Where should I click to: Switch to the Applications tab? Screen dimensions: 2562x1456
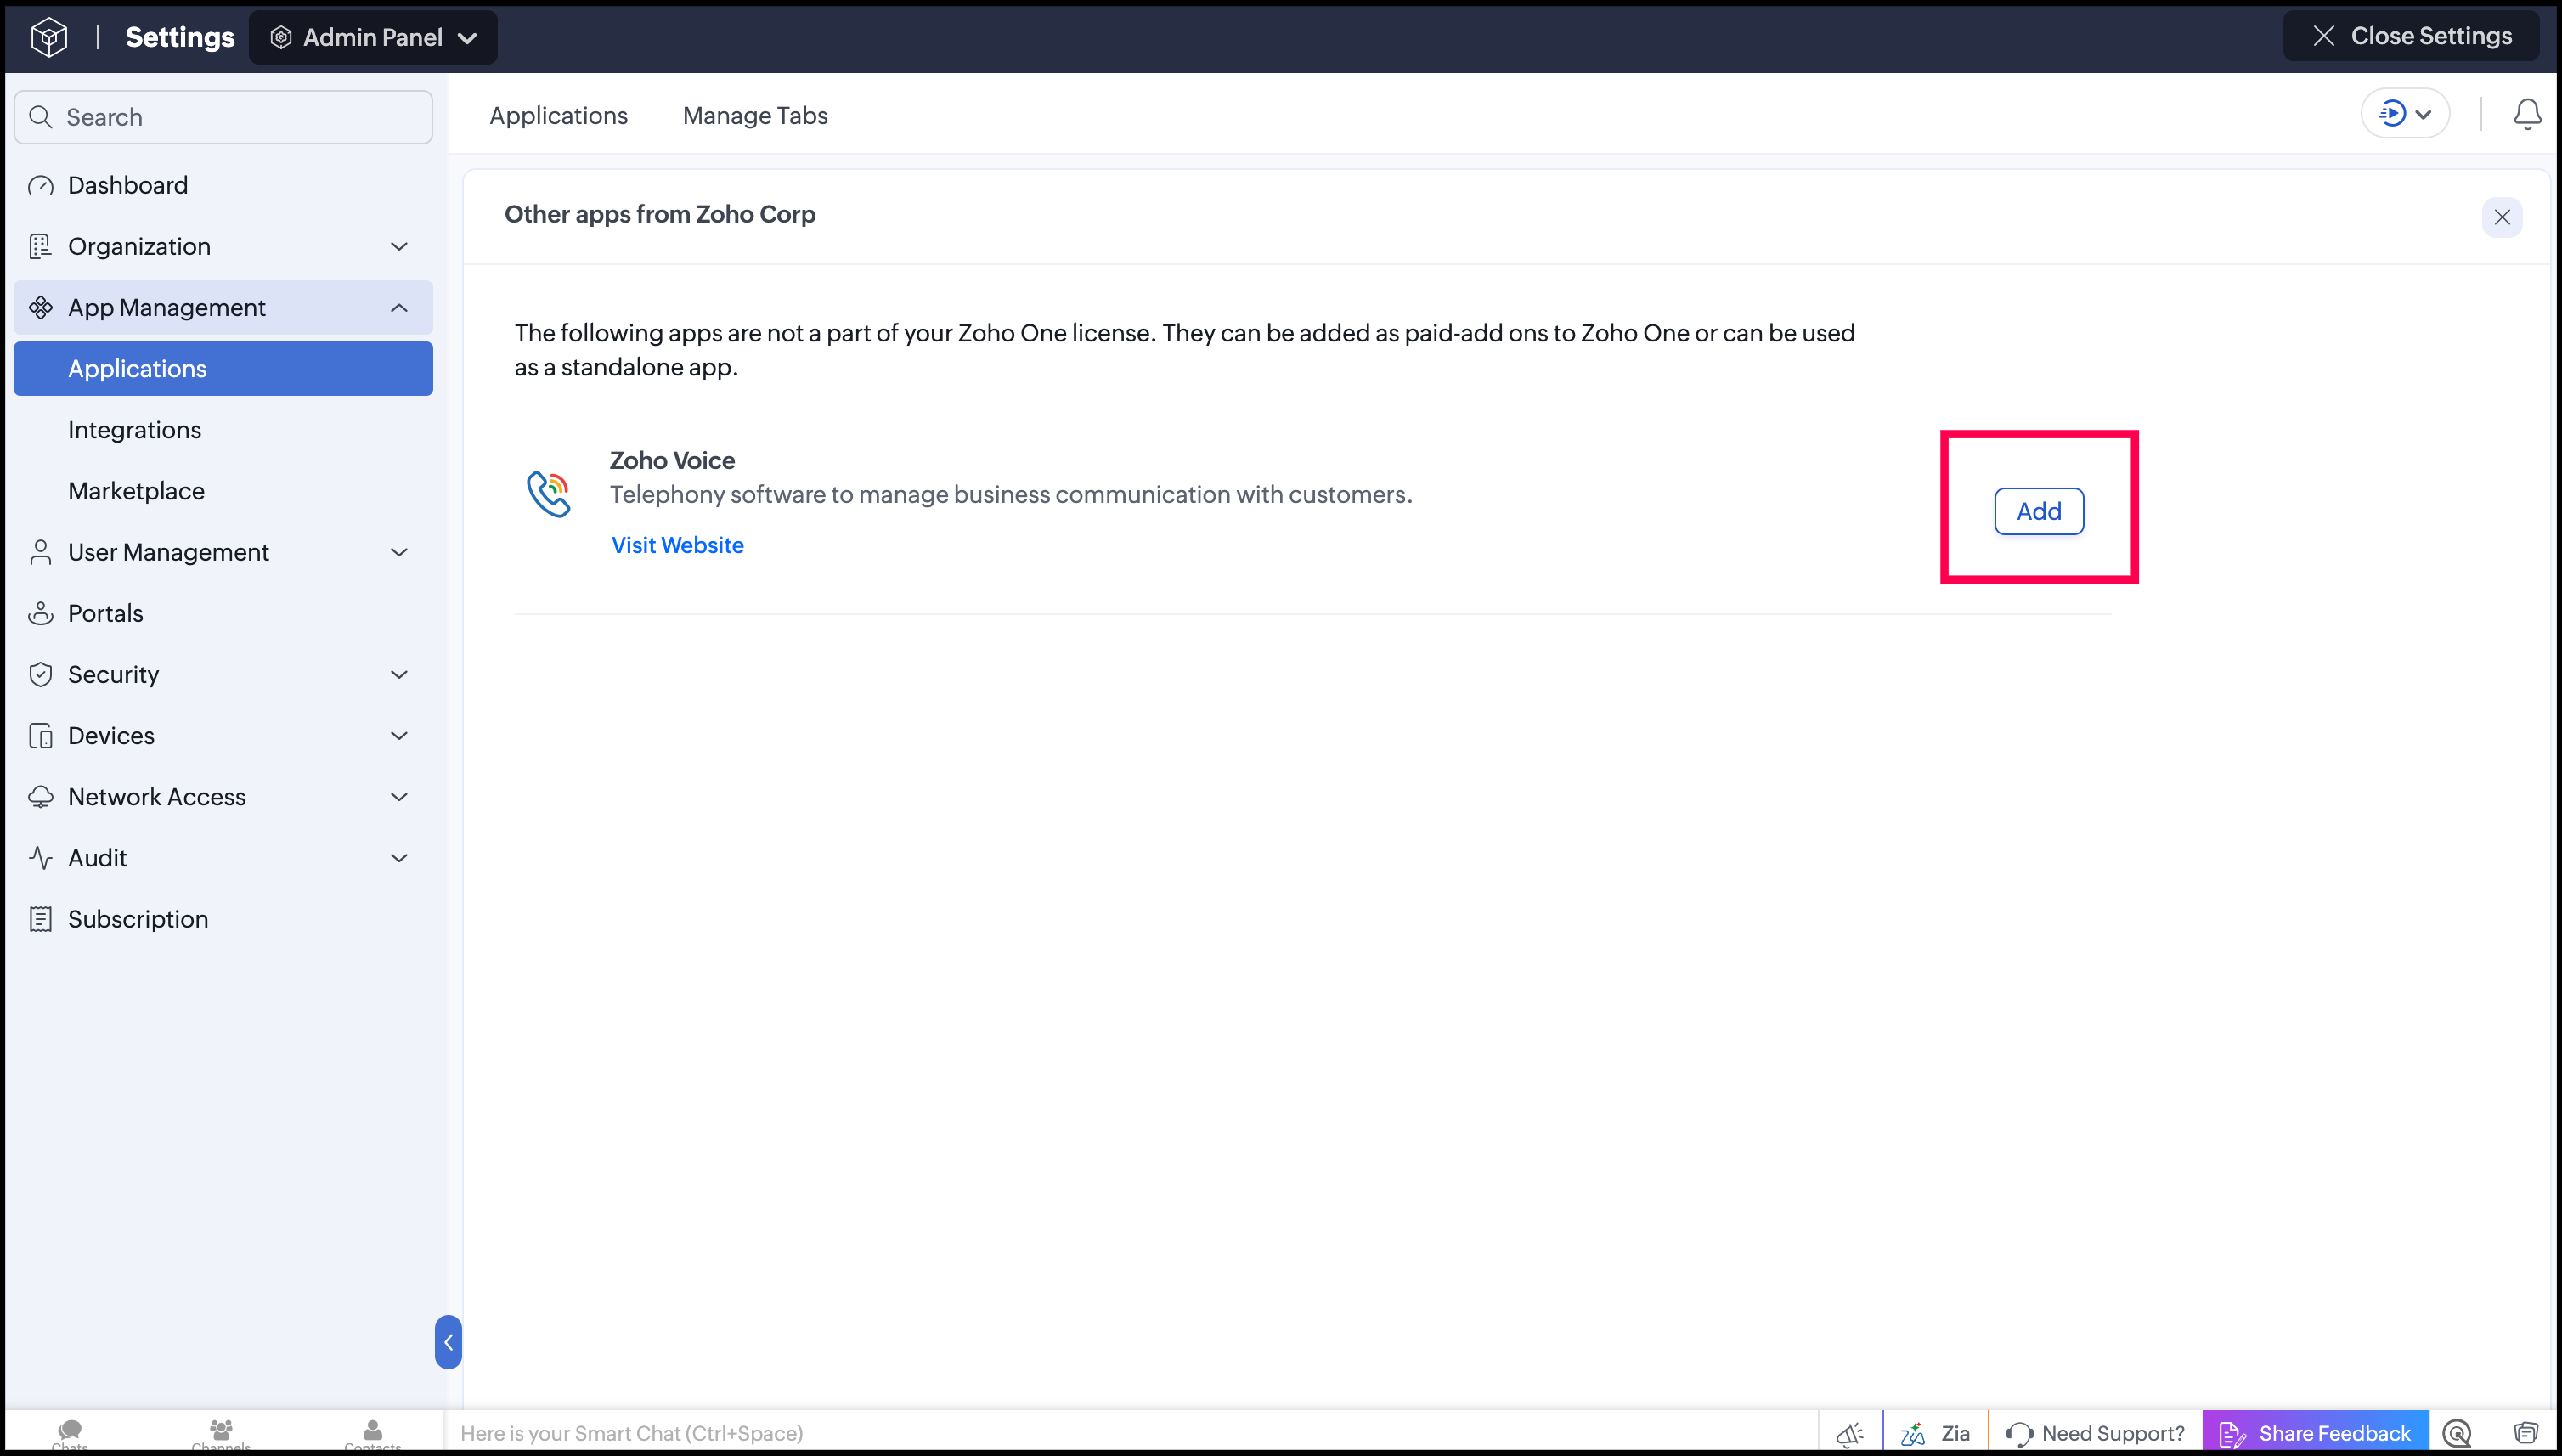click(559, 116)
